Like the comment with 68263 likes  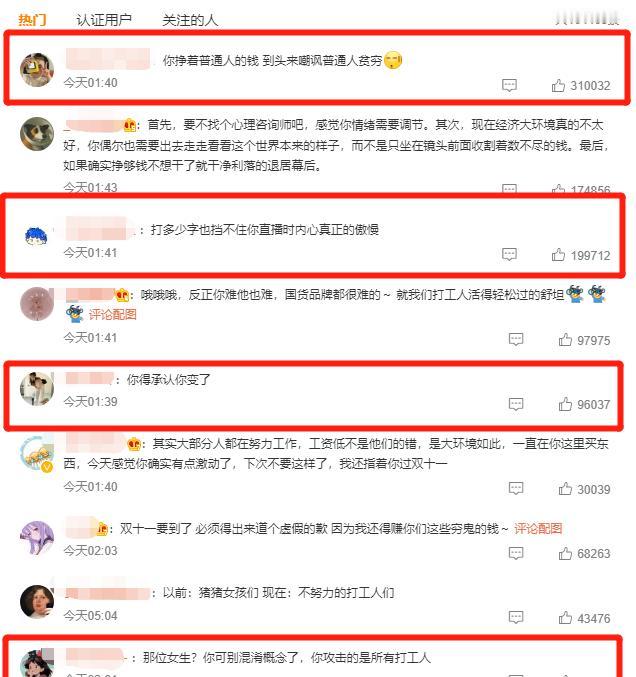coord(565,553)
